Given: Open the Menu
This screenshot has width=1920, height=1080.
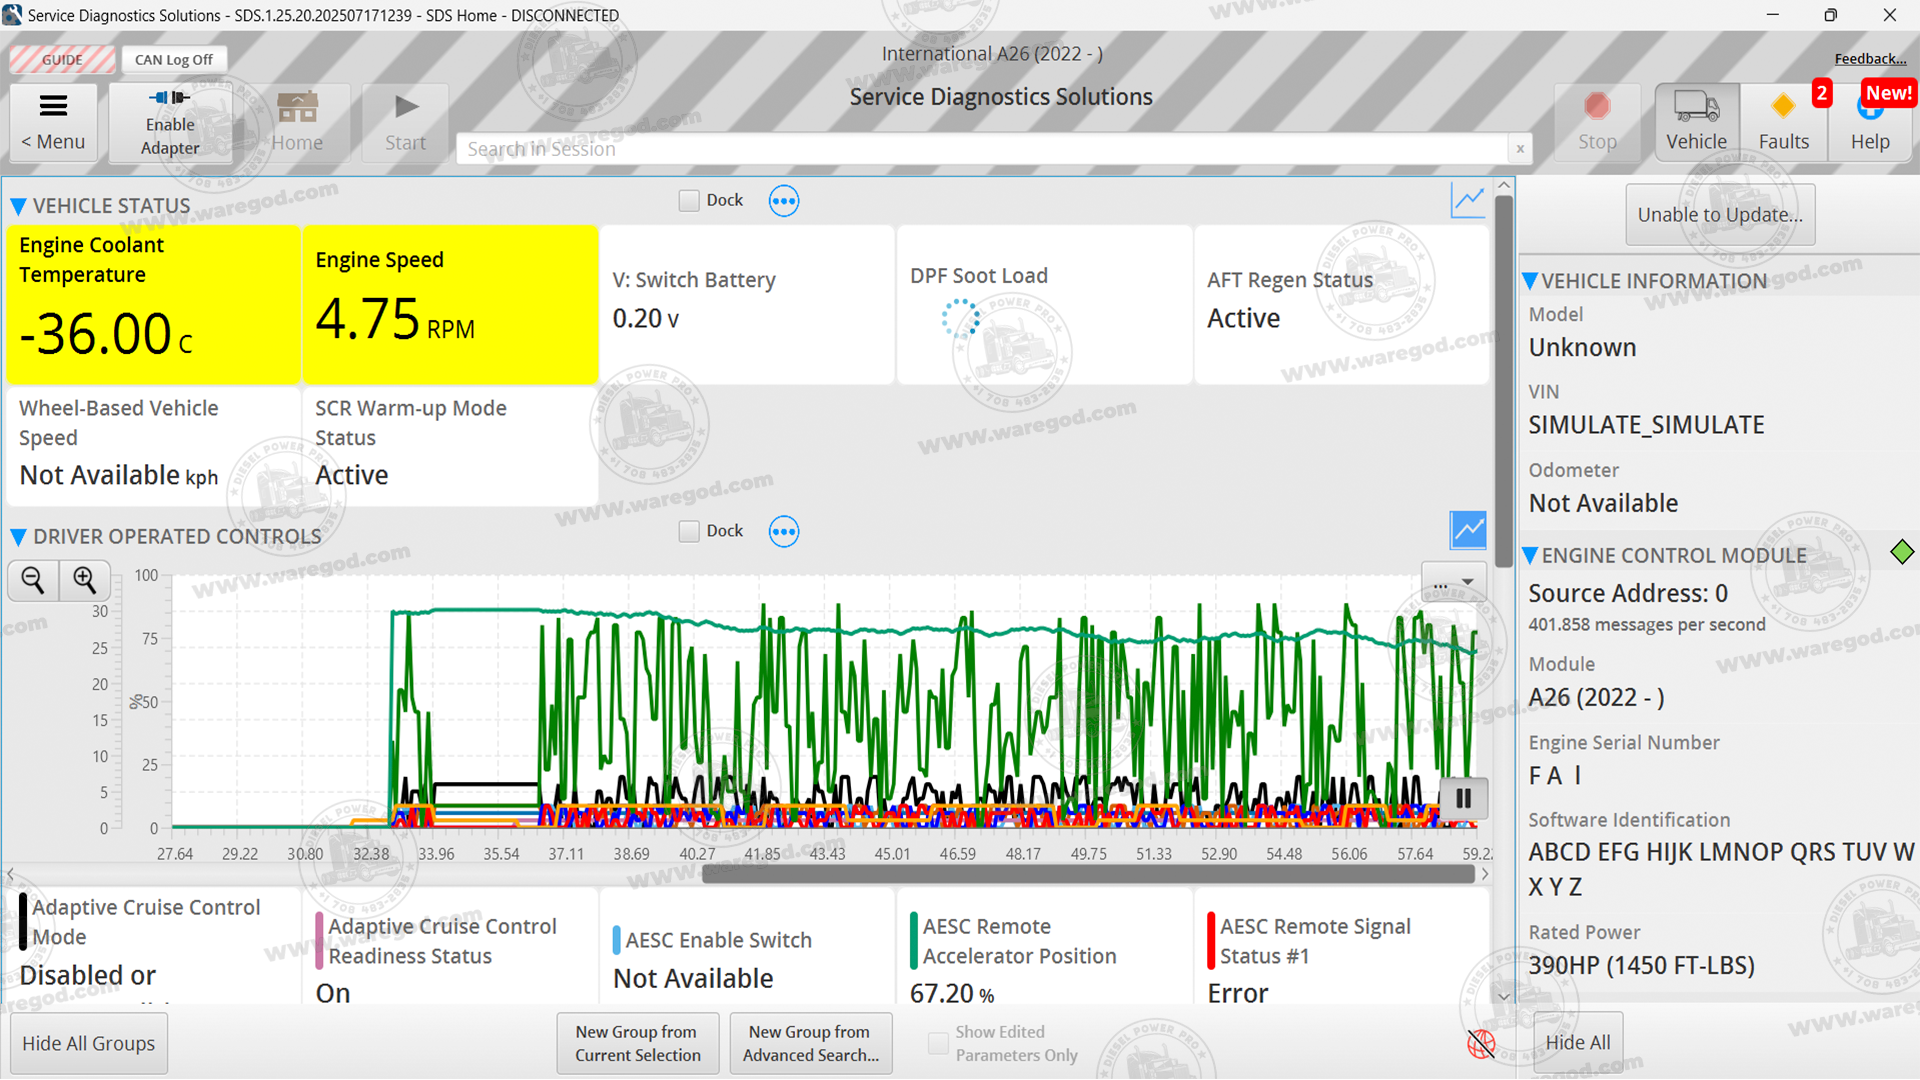Looking at the screenshot, I should (x=54, y=121).
